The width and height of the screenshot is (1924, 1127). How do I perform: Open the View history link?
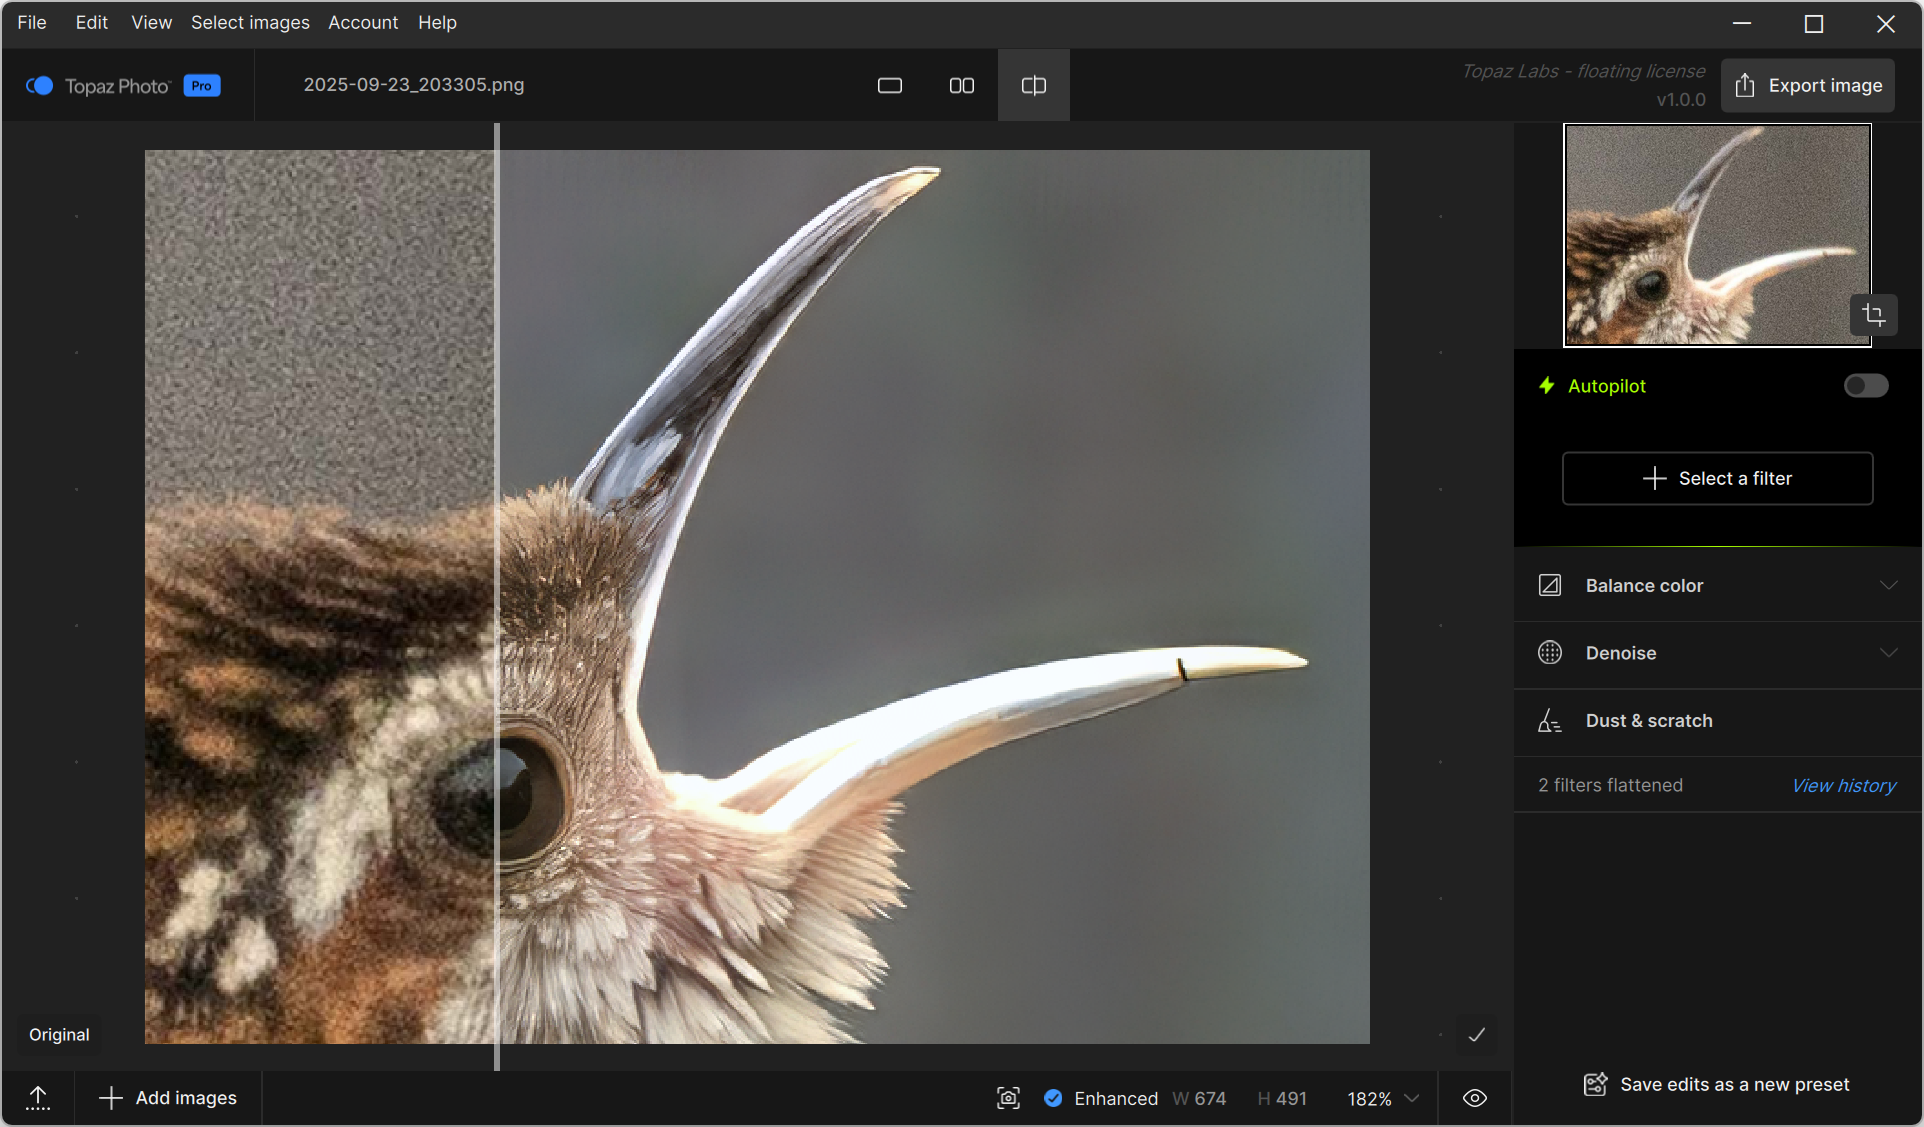point(1843,786)
